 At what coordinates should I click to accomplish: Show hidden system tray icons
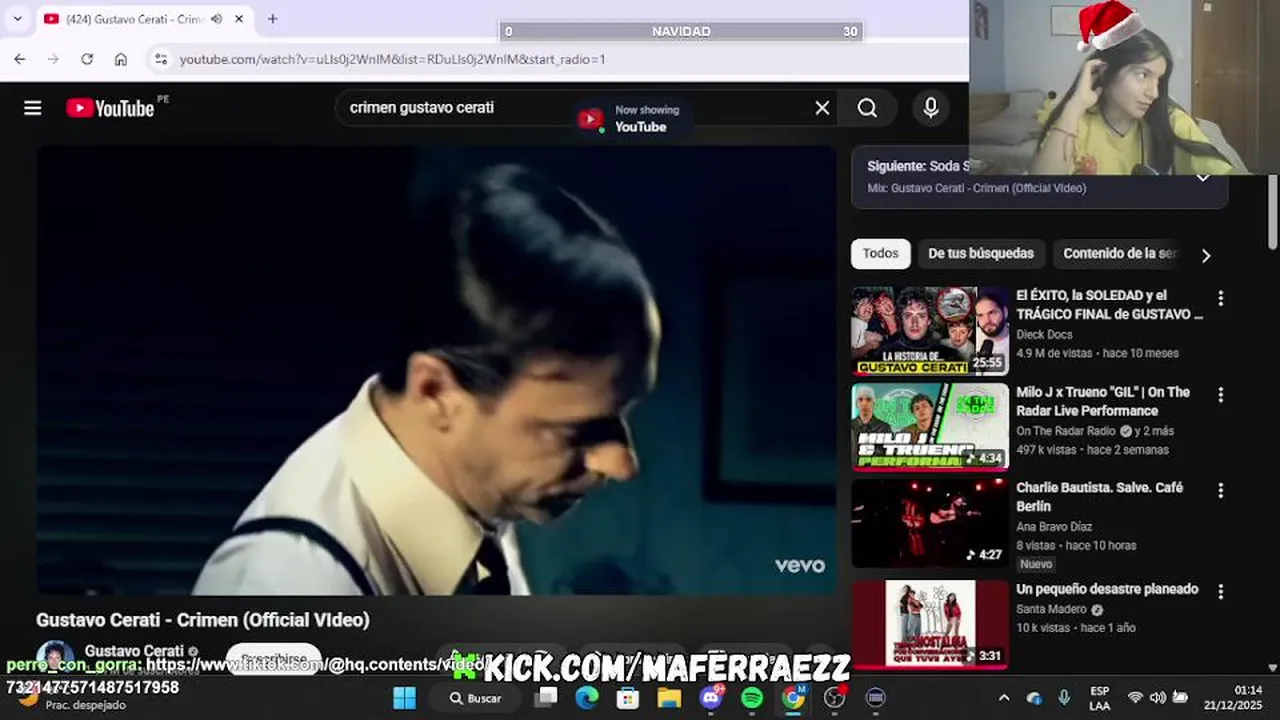[1004, 698]
